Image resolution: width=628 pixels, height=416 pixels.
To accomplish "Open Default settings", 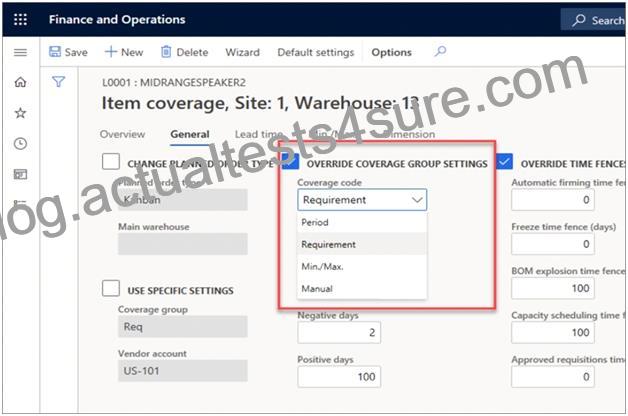I will pos(316,52).
